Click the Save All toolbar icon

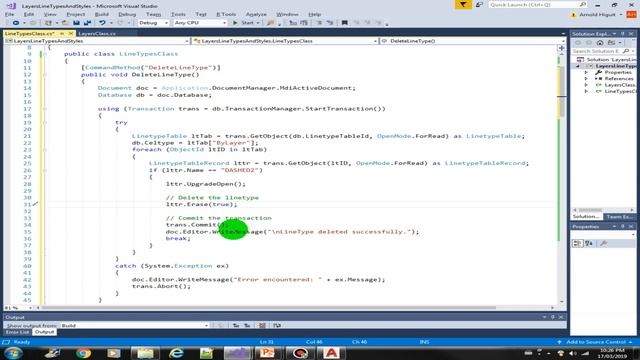[x=87, y=23]
